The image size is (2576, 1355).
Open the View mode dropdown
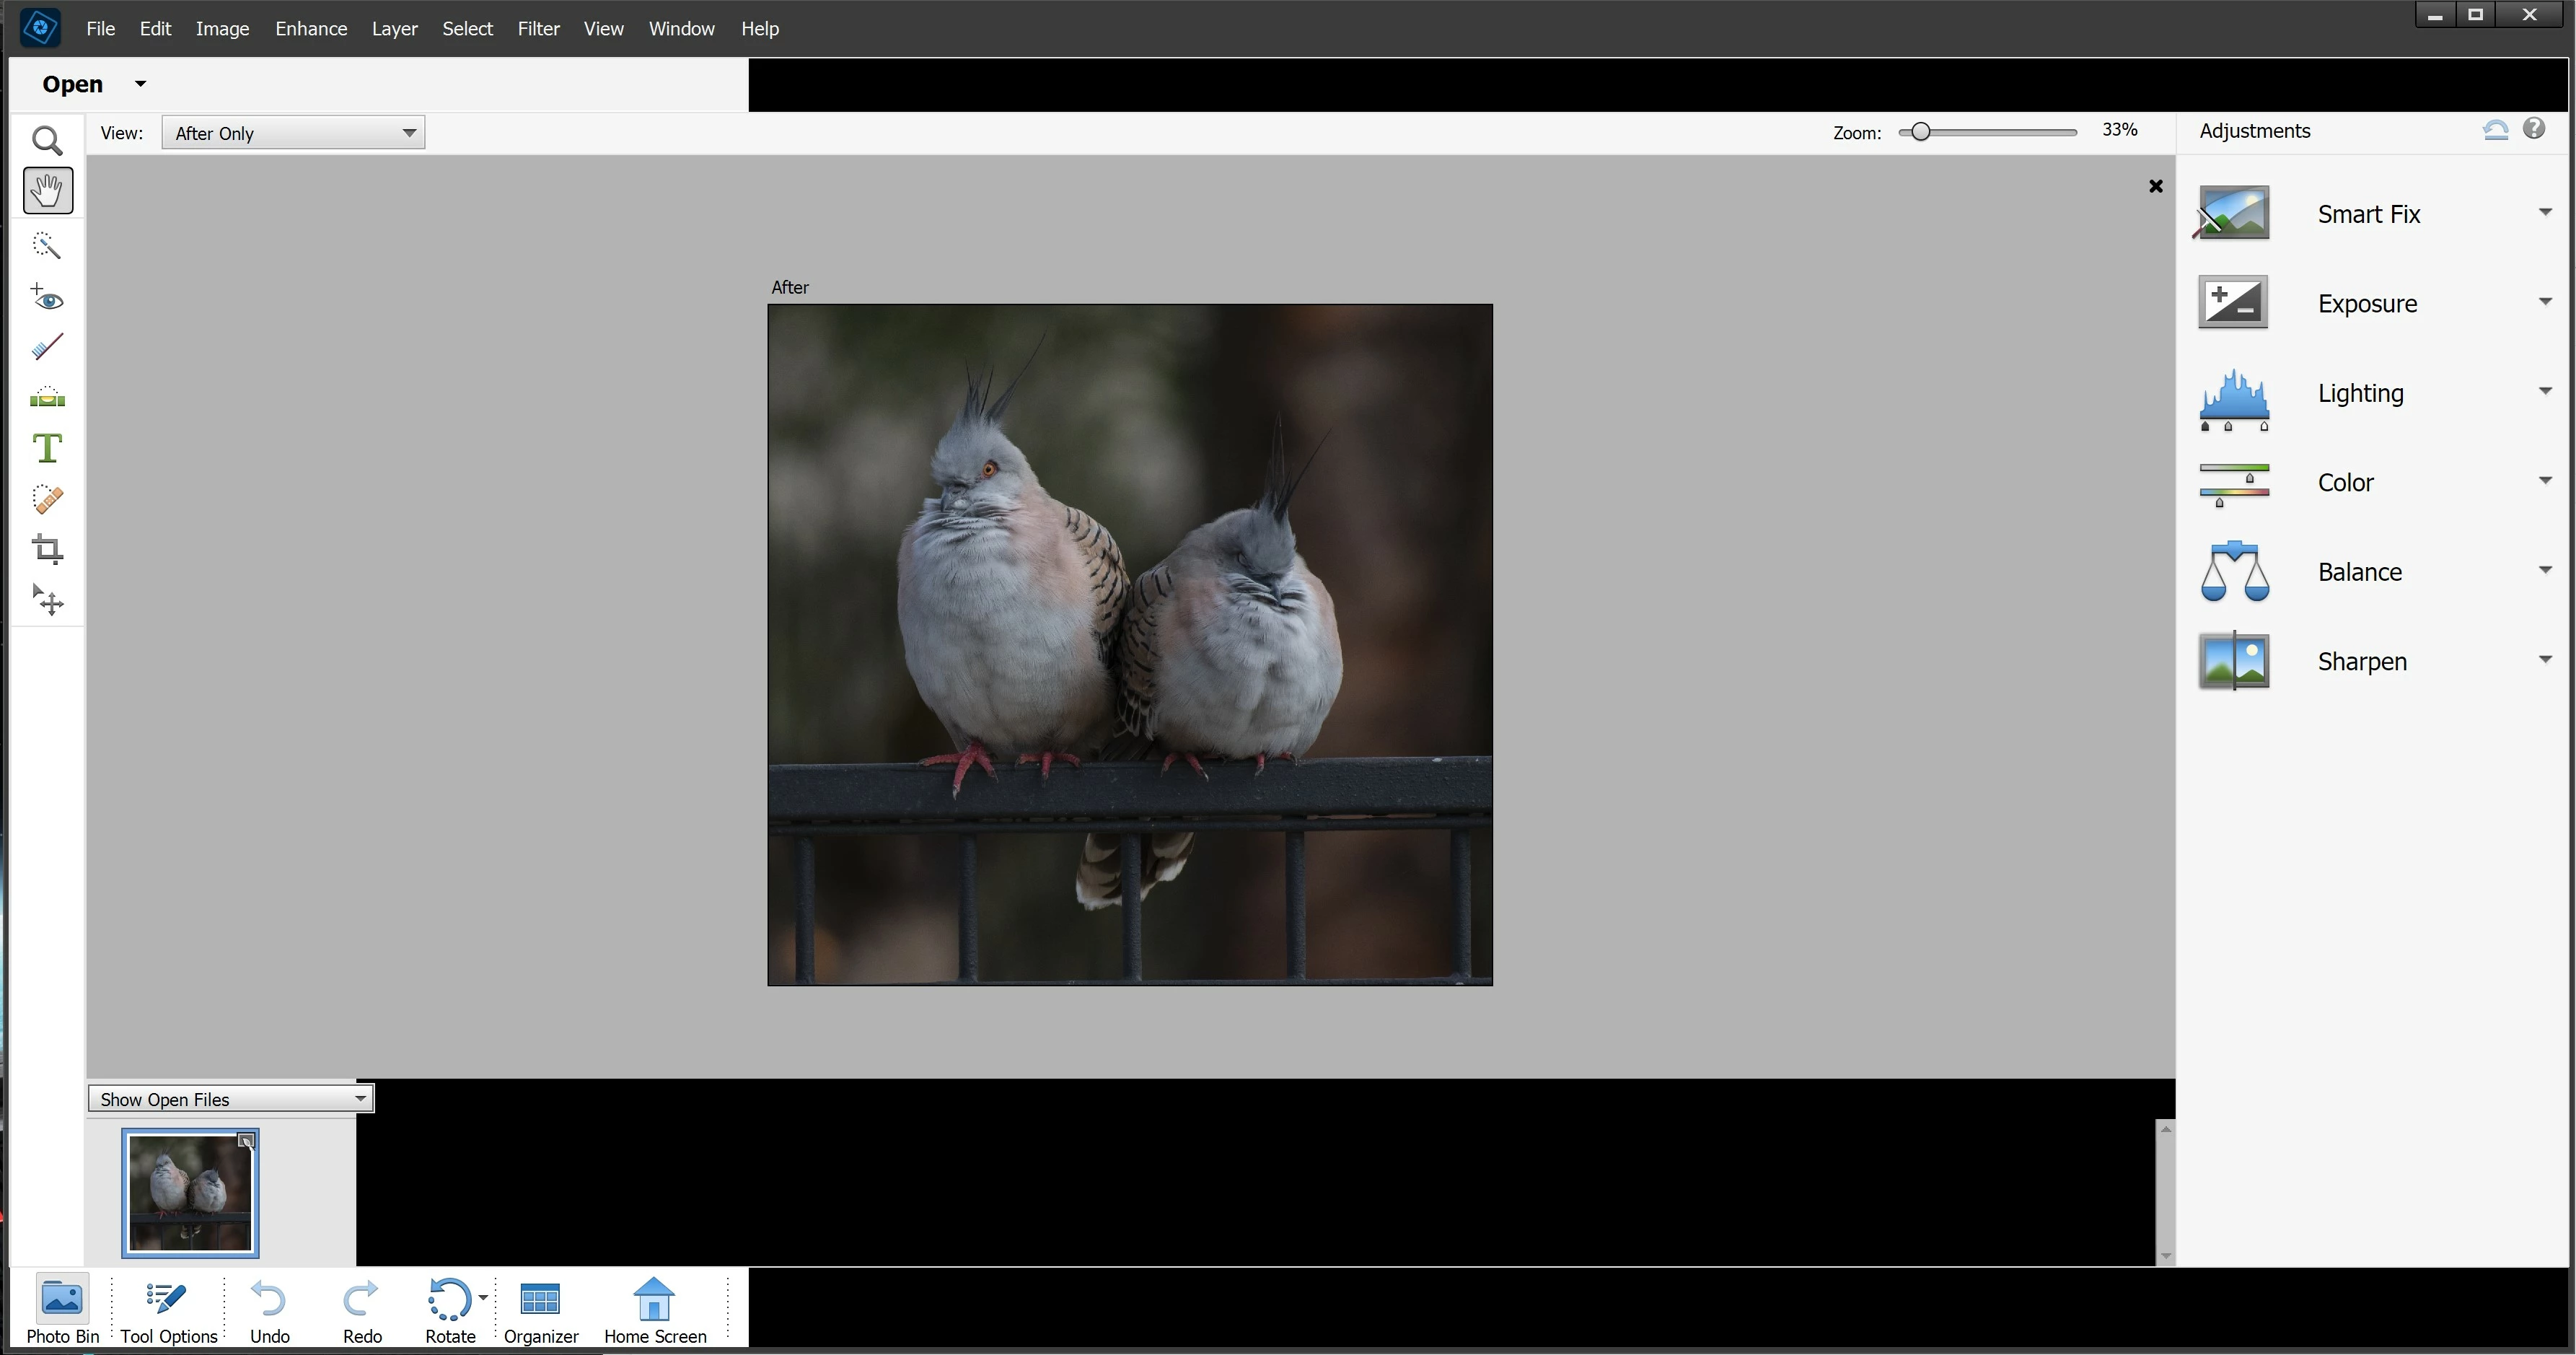coord(293,133)
